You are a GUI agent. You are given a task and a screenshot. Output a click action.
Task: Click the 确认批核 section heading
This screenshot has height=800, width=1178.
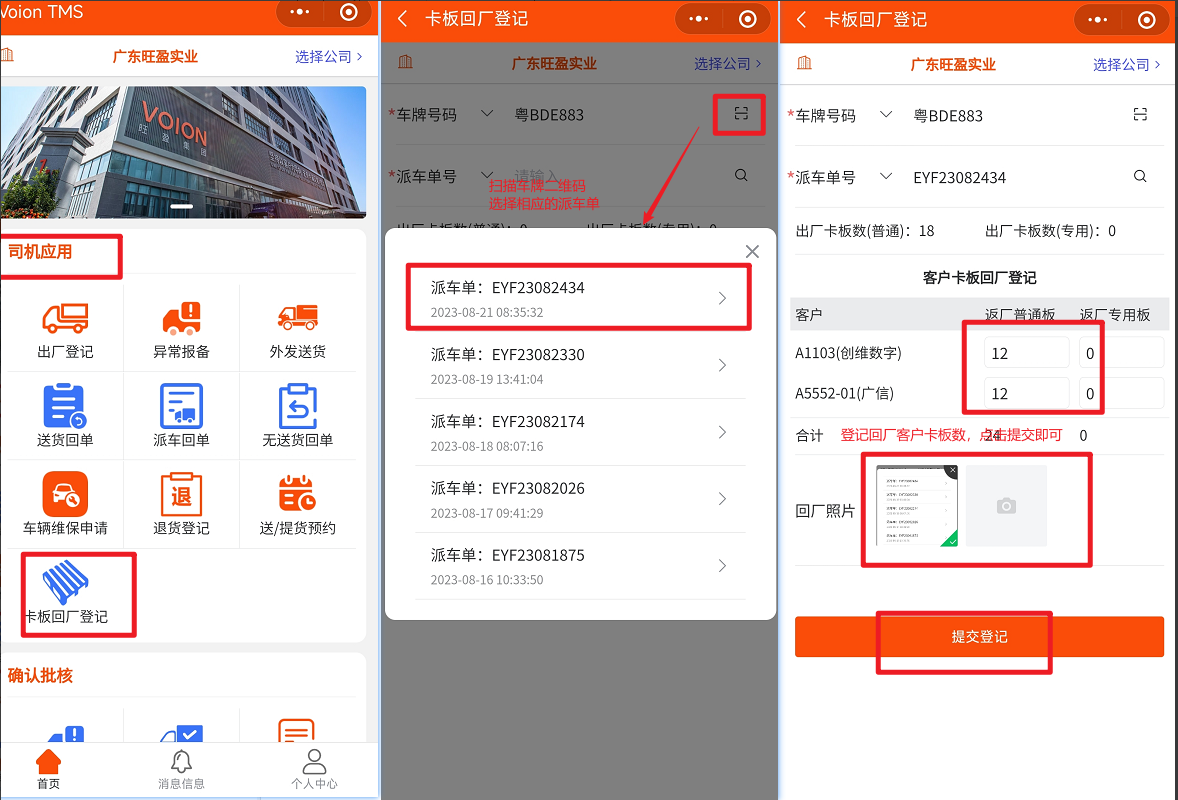(x=40, y=675)
